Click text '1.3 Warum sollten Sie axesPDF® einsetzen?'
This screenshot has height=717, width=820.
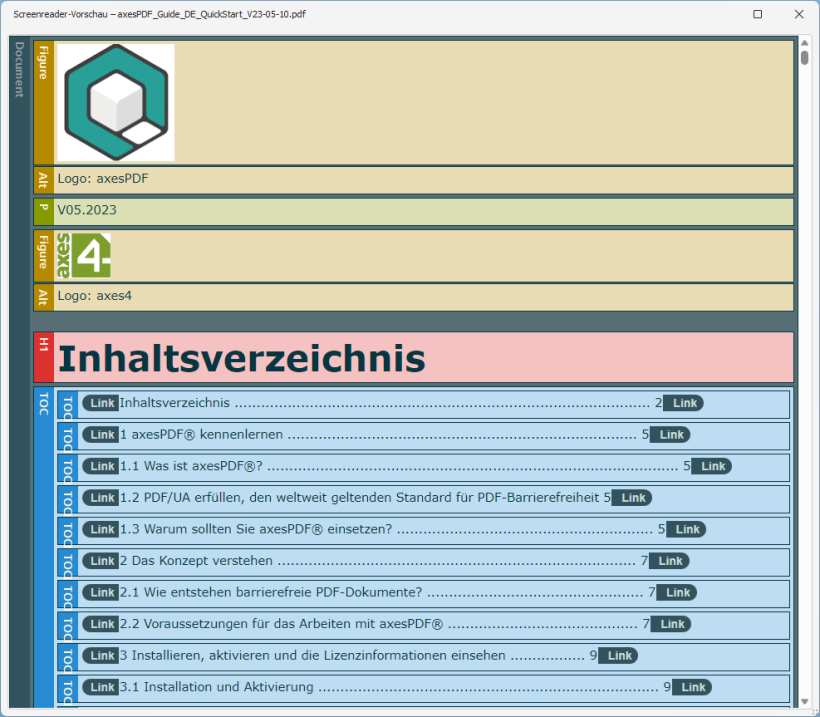point(256,529)
